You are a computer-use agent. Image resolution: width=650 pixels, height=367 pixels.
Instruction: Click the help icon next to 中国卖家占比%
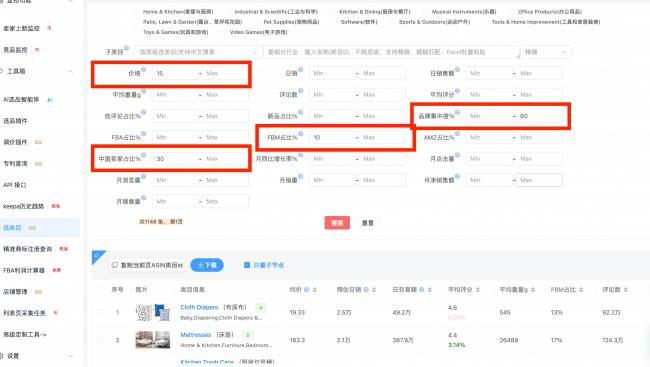[143, 155]
